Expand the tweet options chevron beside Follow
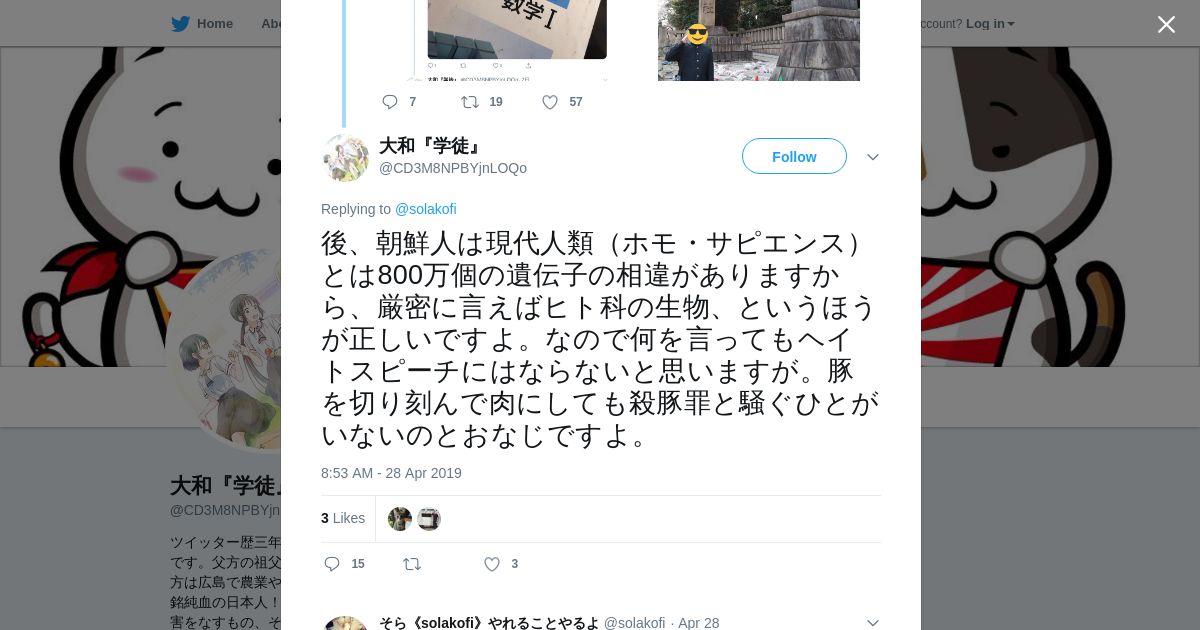Viewport: 1200px width, 630px height. coord(873,157)
